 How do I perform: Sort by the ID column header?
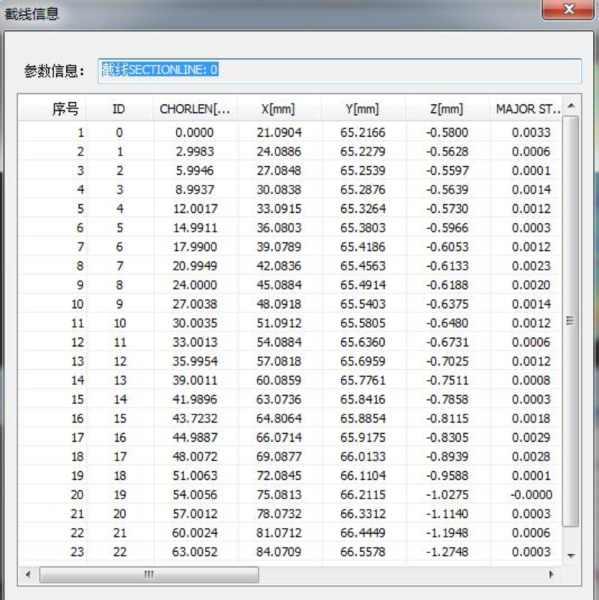tap(119, 109)
